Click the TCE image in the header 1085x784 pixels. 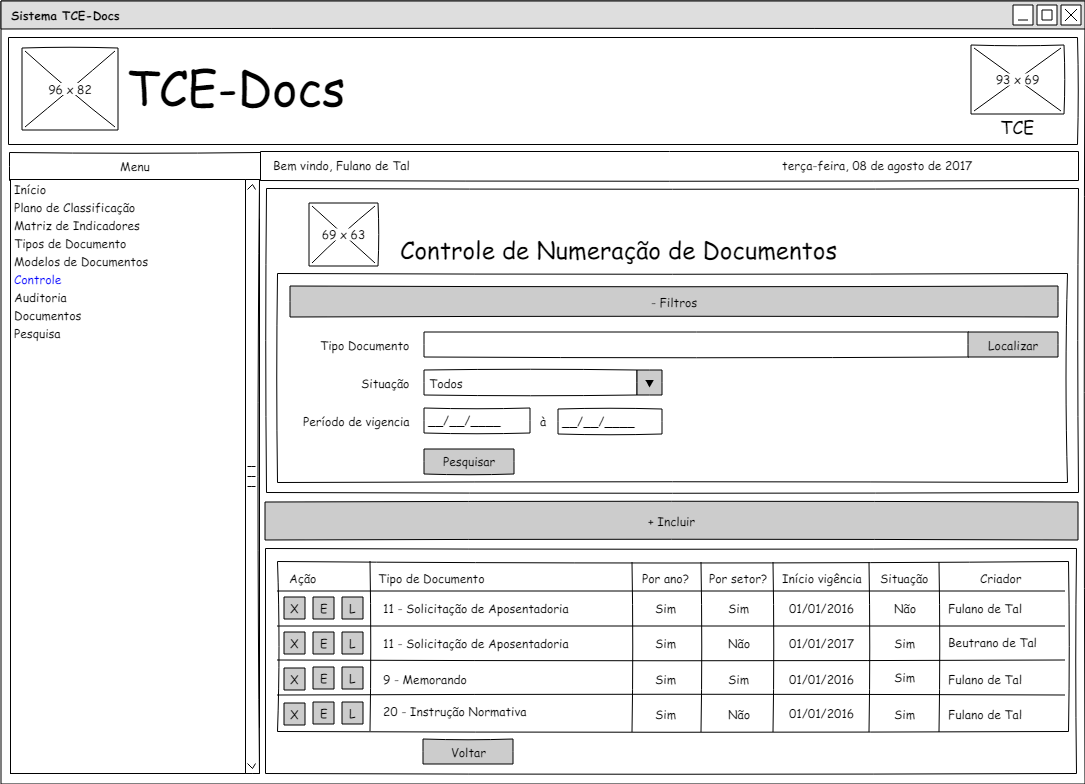1017,80
